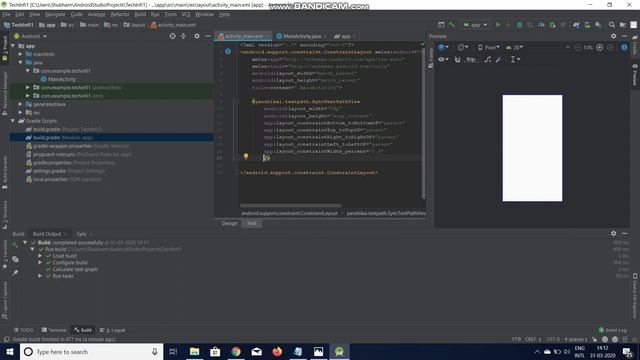This screenshot has width=640, height=360.
Task: Toggle the blue warnings info icon in Preview
Action: coord(624,47)
